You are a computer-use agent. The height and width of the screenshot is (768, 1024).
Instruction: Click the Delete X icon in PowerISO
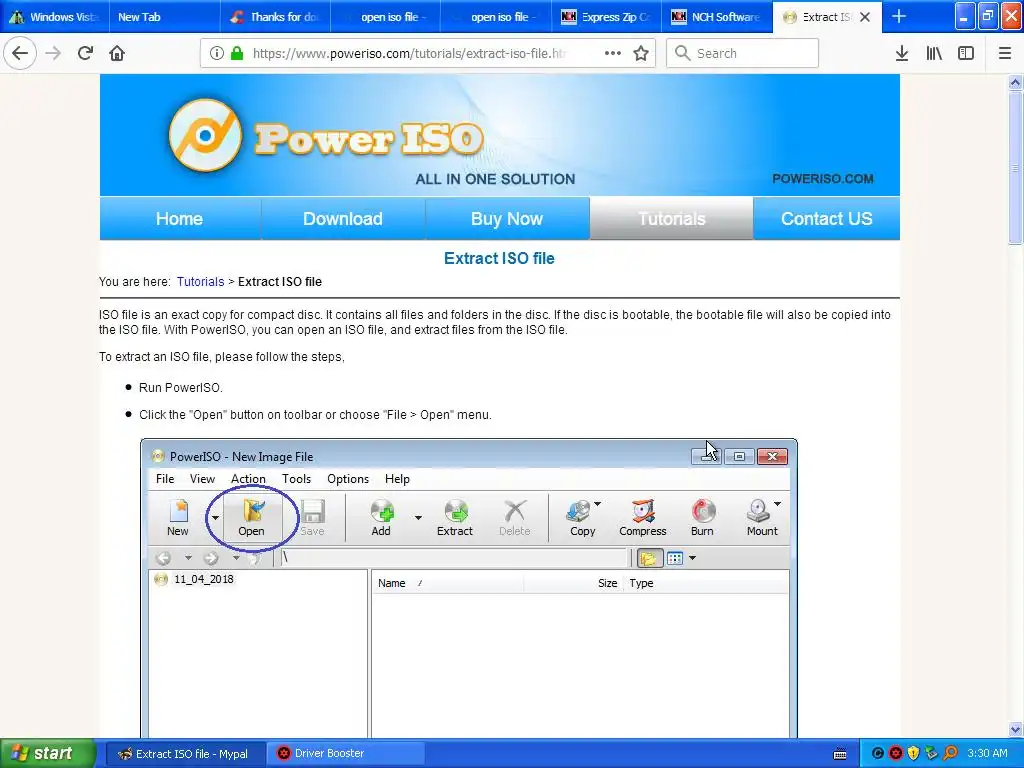pos(515,511)
